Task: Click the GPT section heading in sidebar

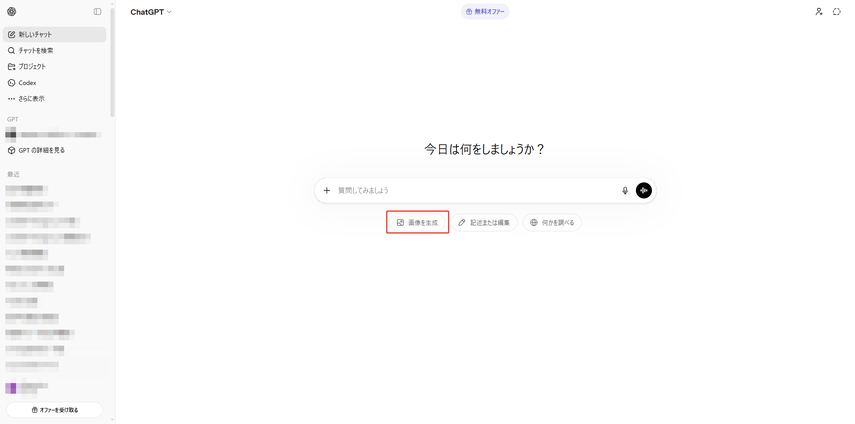Action: pyautogui.click(x=13, y=119)
